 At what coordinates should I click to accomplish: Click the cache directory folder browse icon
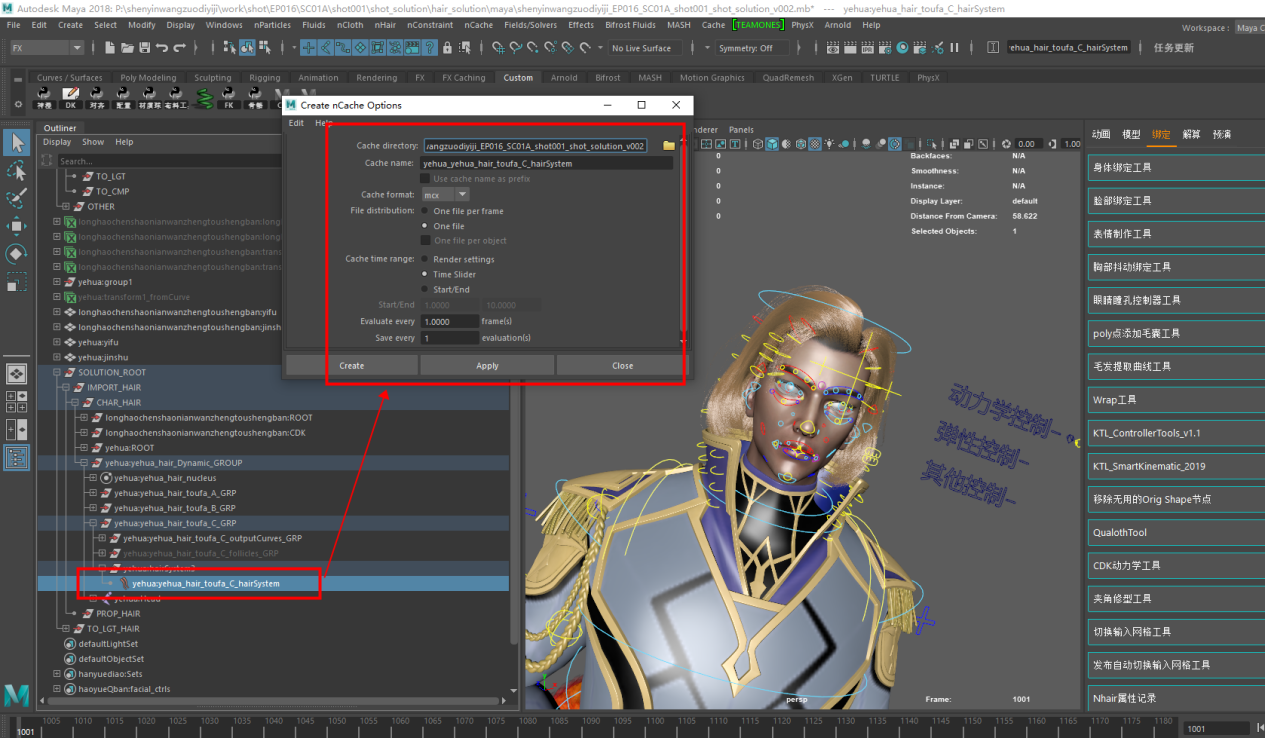click(669, 146)
